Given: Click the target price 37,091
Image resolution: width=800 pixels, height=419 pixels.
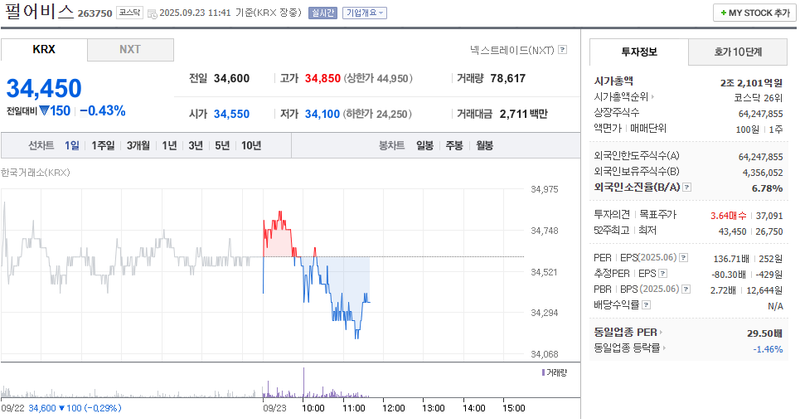Looking at the screenshot, I should pyautogui.click(x=769, y=216).
